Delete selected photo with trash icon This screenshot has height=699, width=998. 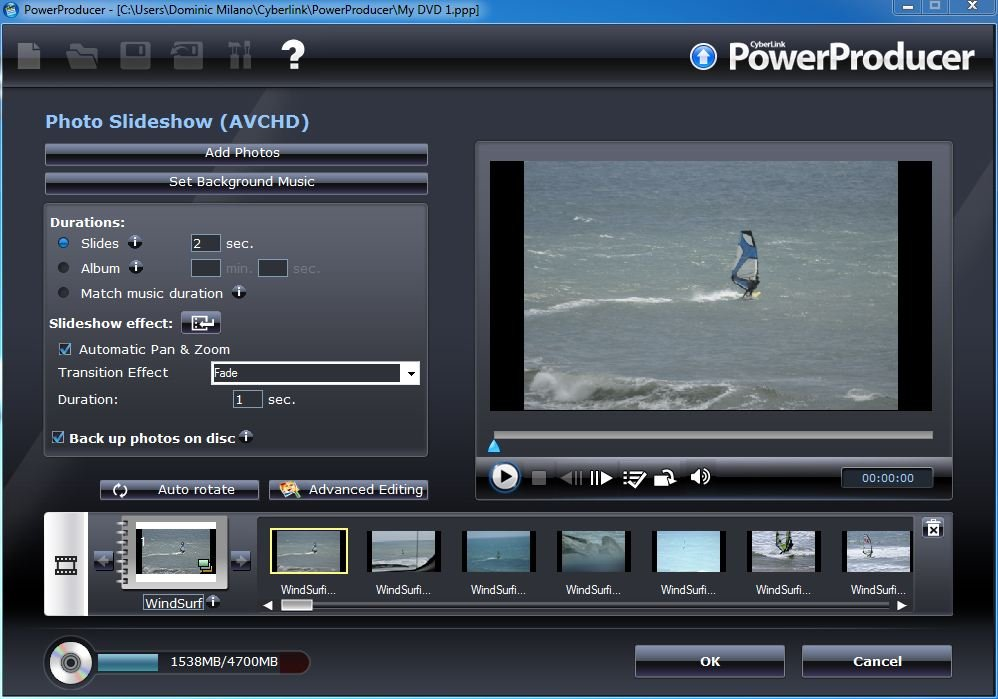click(x=932, y=528)
